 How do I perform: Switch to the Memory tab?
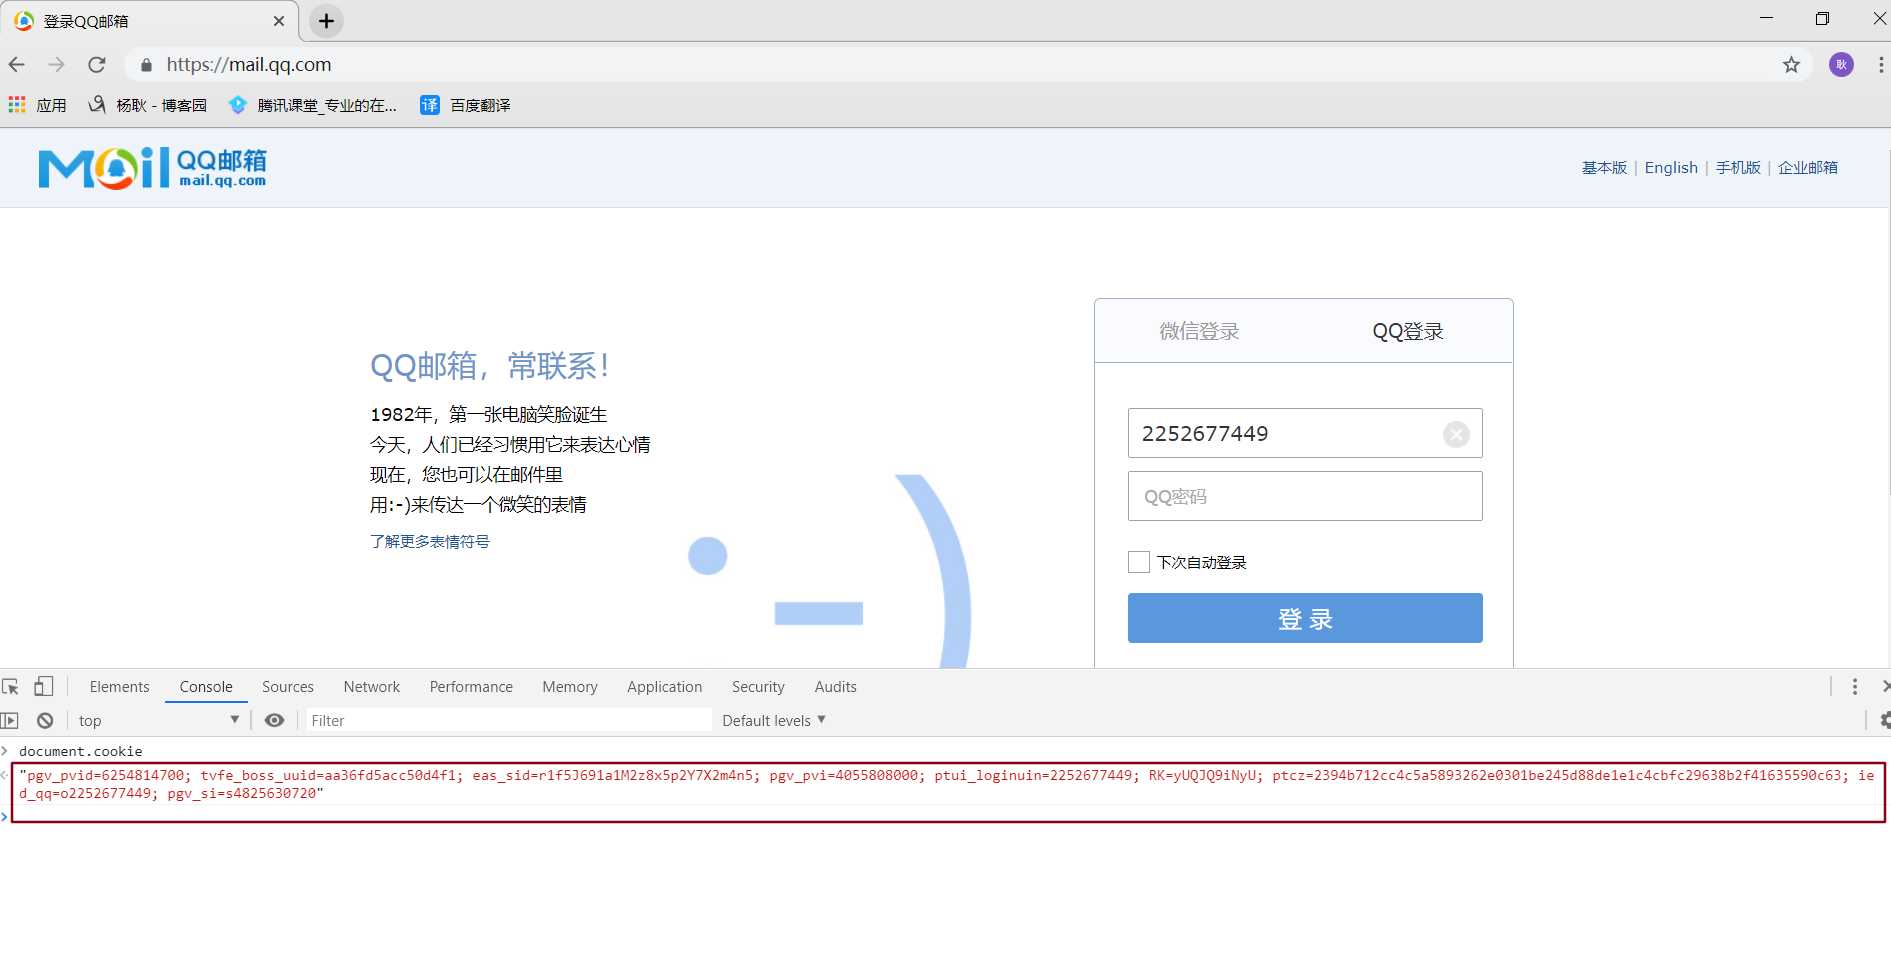coord(570,687)
